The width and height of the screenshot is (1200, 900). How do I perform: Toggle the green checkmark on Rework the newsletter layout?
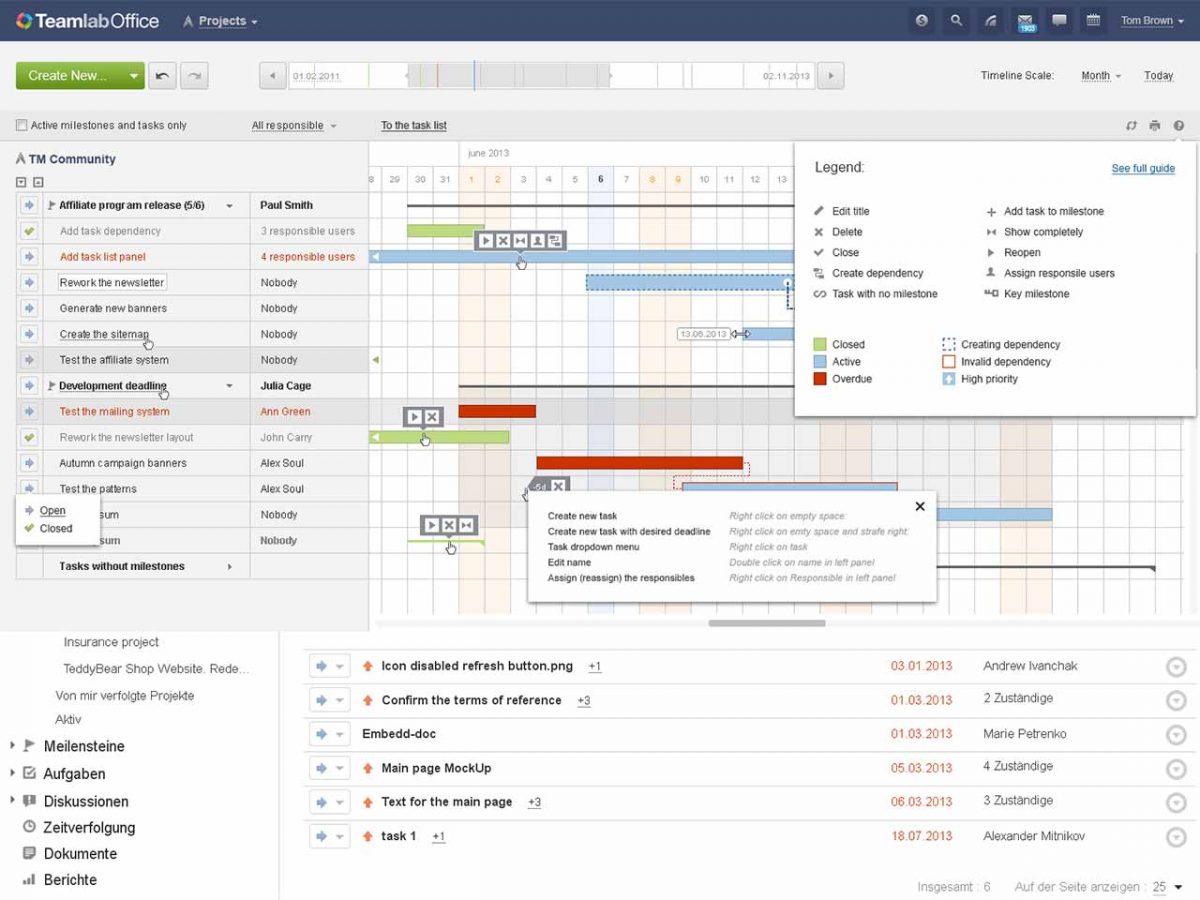pyautogui.click(x=29, y=437)
